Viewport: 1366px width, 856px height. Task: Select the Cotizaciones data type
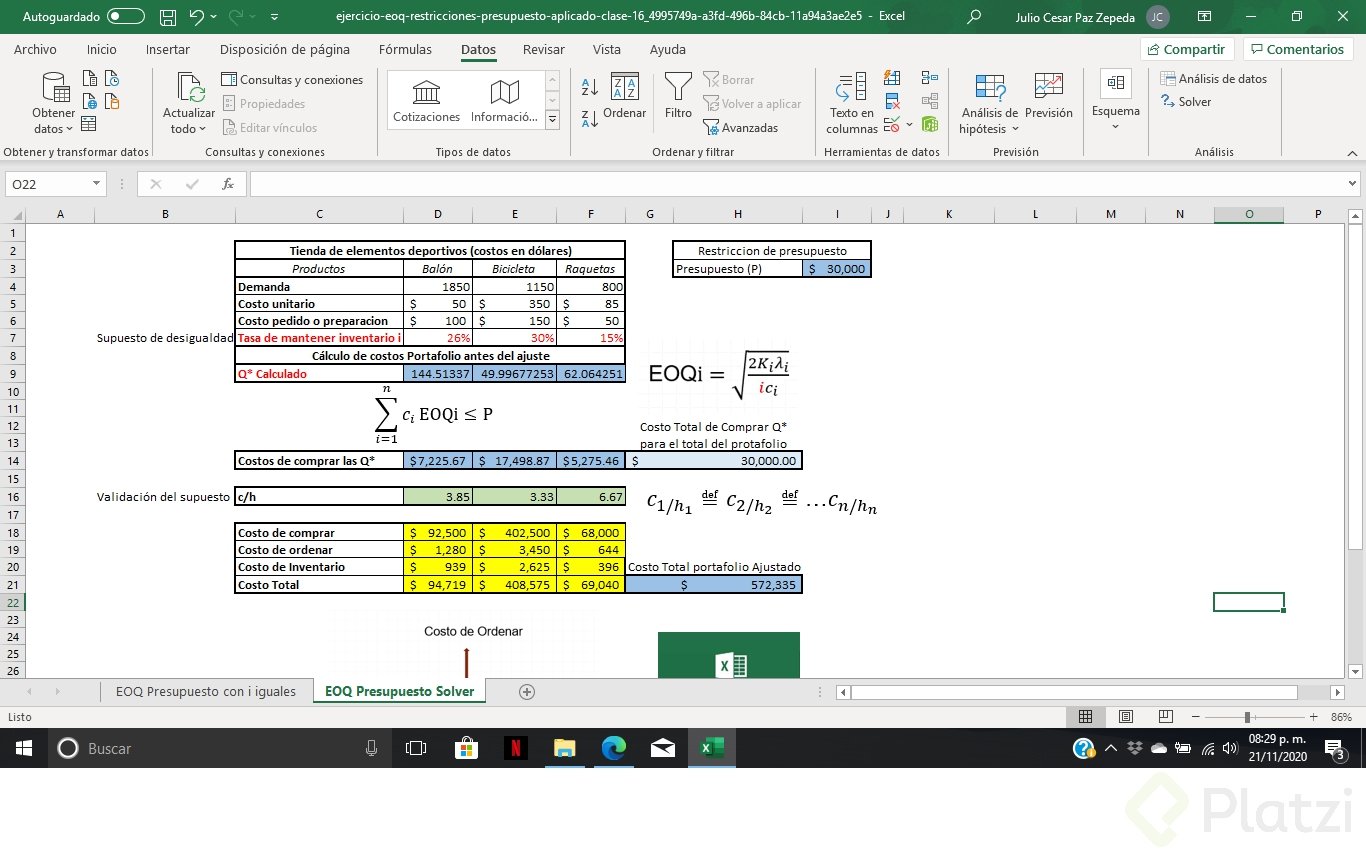coord(425,99)
